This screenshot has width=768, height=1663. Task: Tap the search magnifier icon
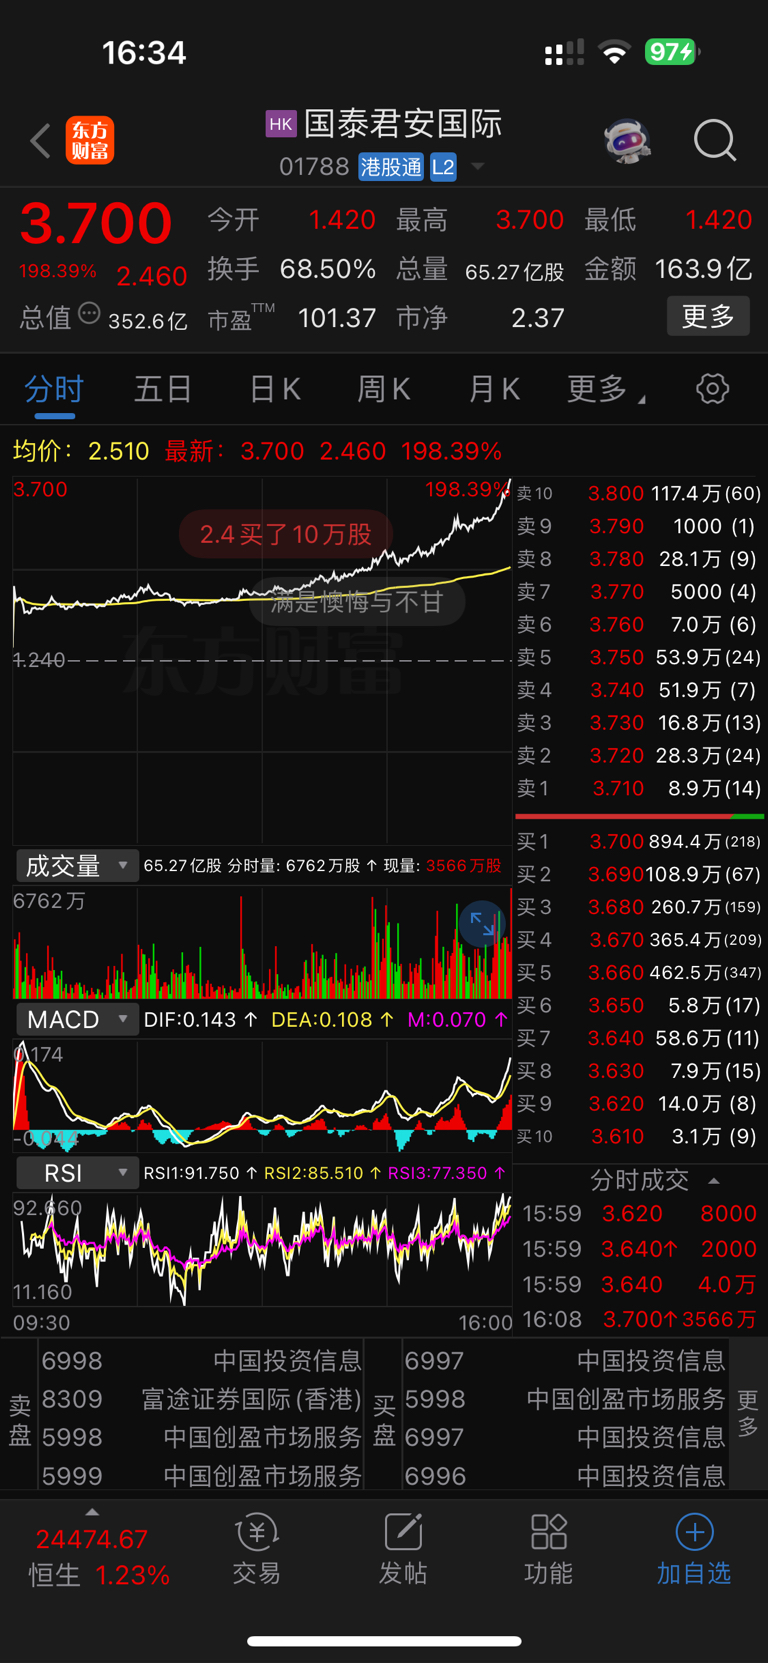point(715,141)
